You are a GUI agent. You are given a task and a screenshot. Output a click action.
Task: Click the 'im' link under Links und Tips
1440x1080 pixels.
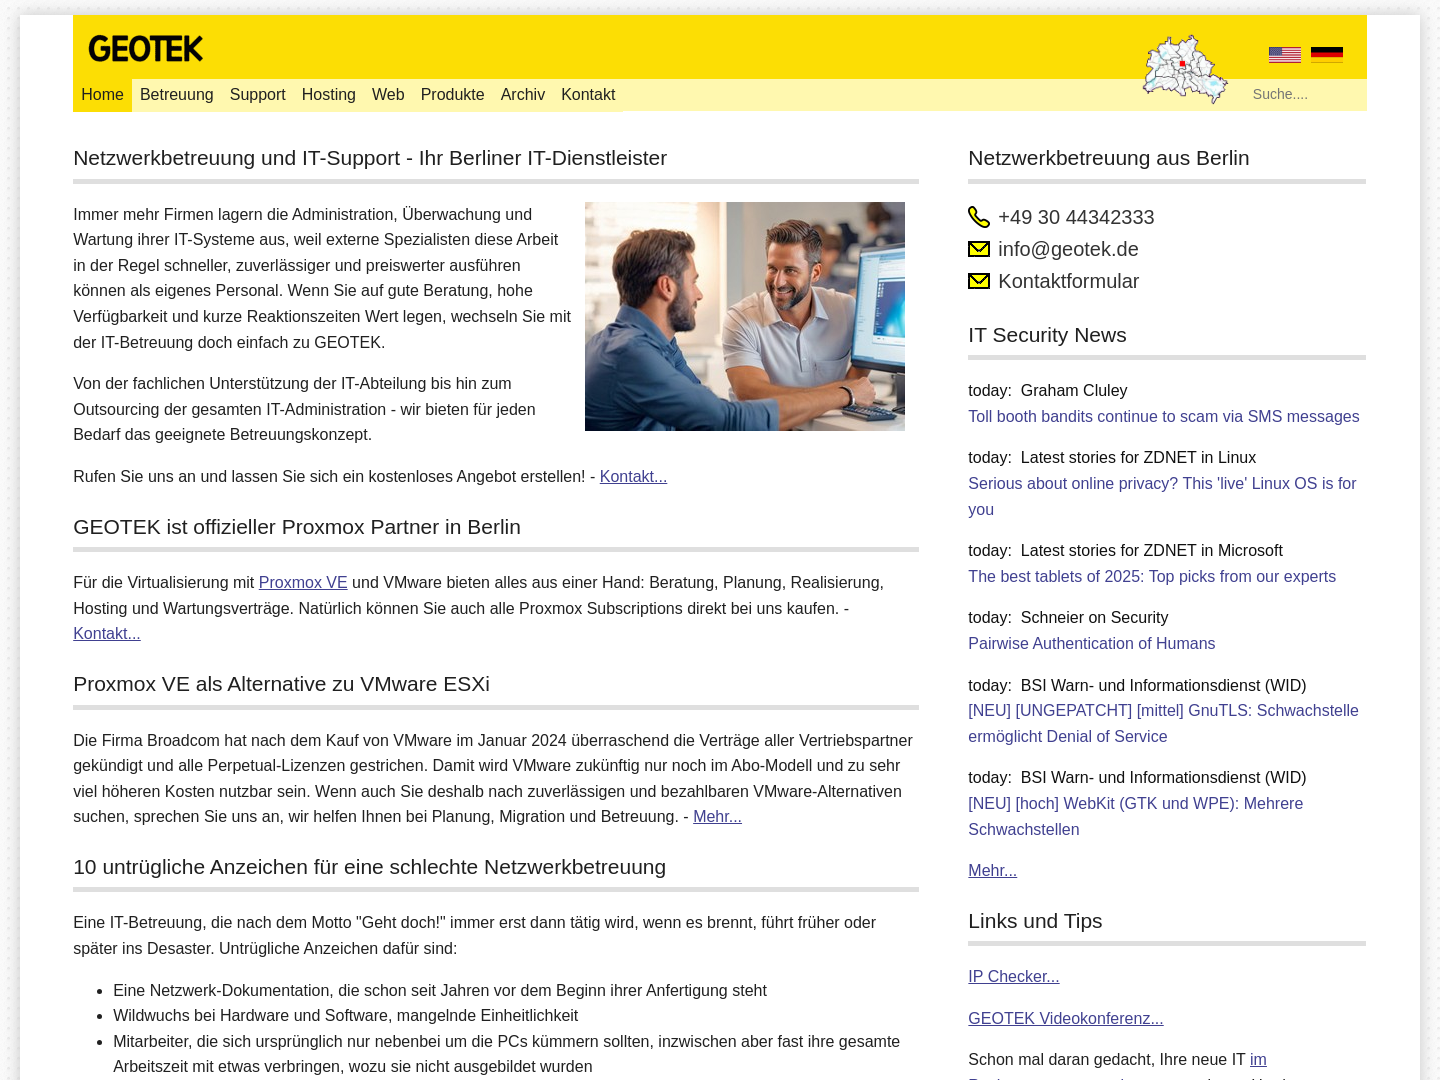click(1258, 1060)
